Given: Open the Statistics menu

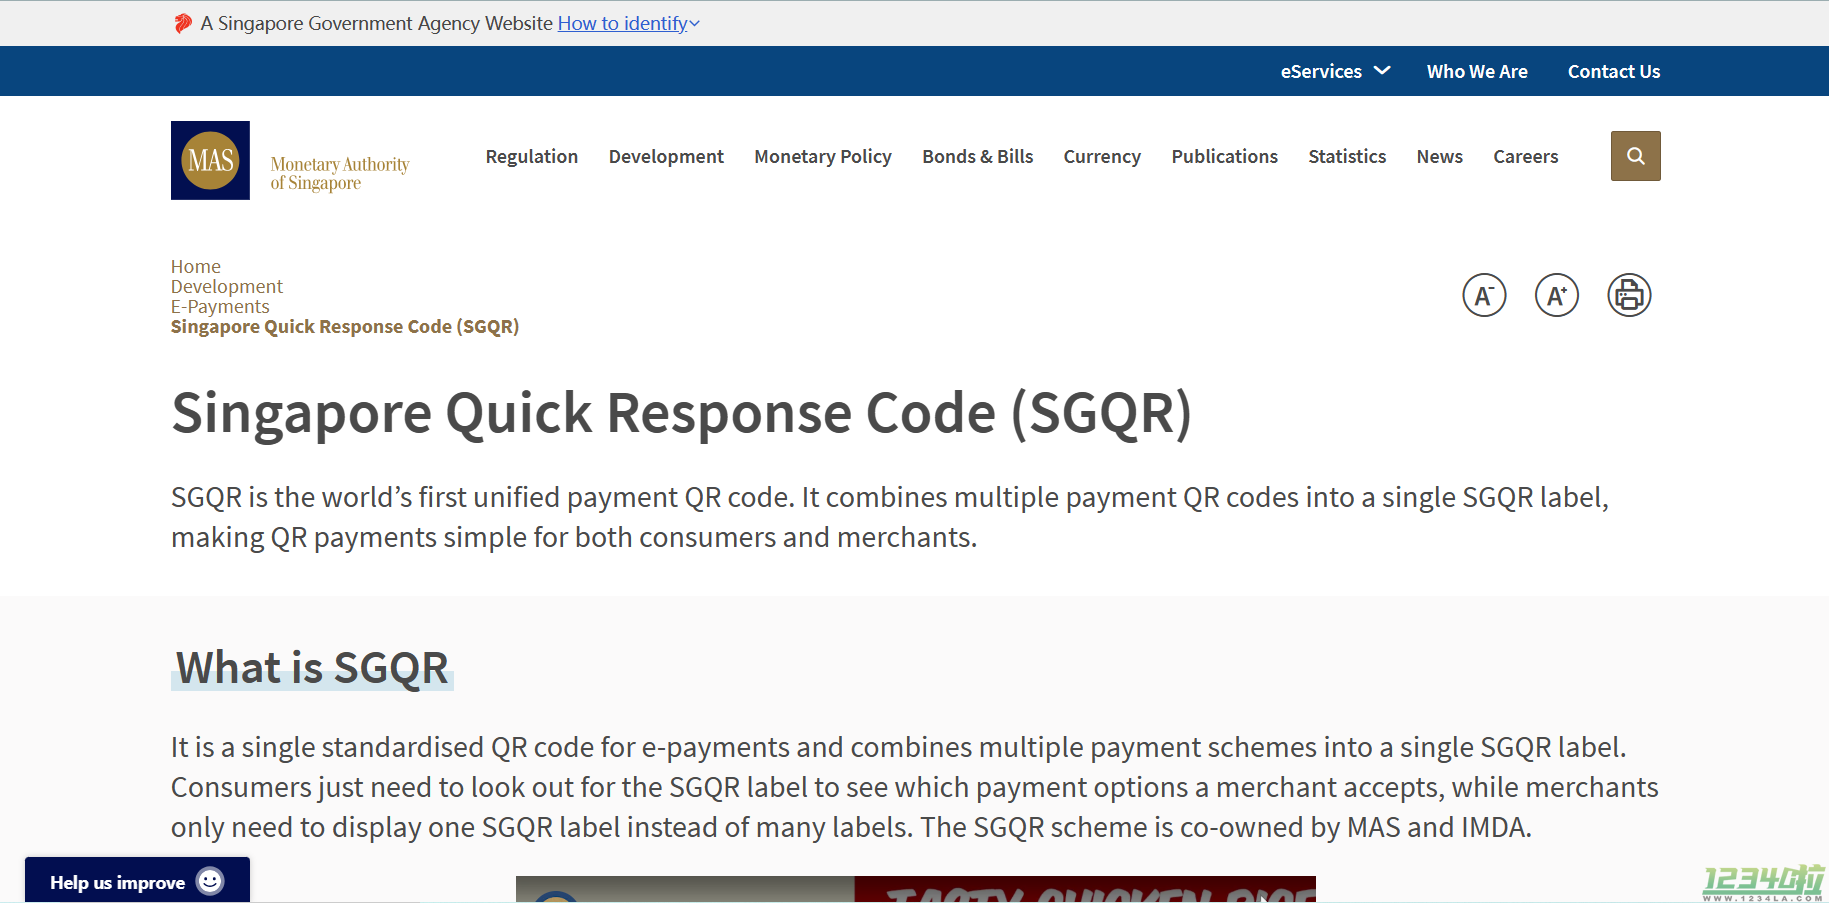Looking at the screenshot, I should pyautogui.click(x=1347, y=156).
